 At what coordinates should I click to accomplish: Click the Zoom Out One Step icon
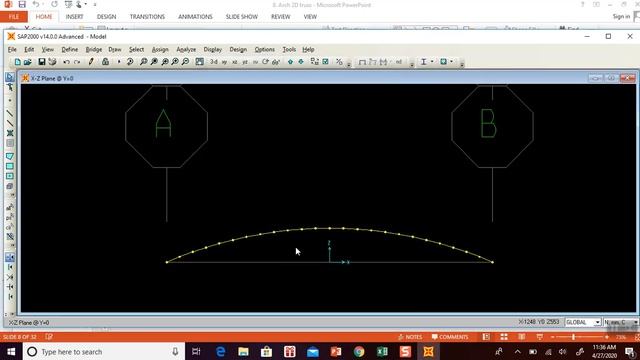click(x=185, y=62)
